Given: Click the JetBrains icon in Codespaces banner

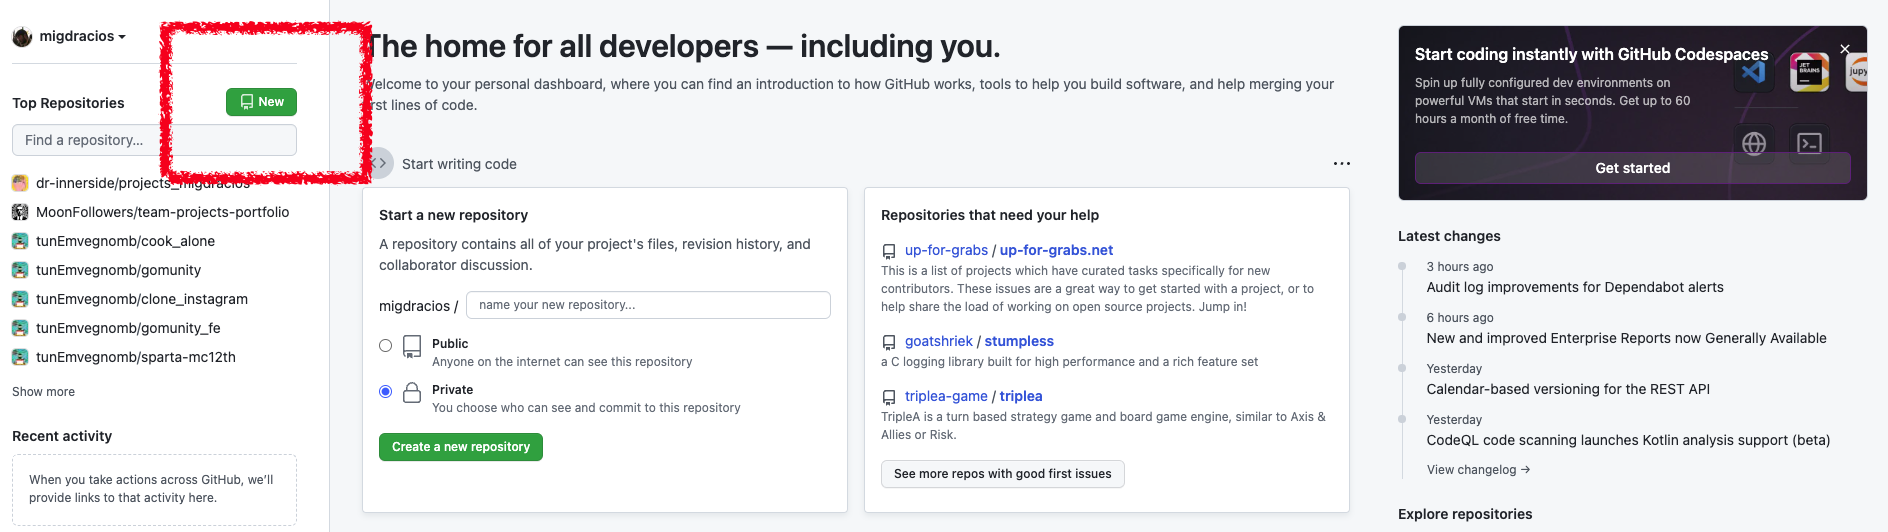Looking at the screenshot, I should tap(1809, 71).
